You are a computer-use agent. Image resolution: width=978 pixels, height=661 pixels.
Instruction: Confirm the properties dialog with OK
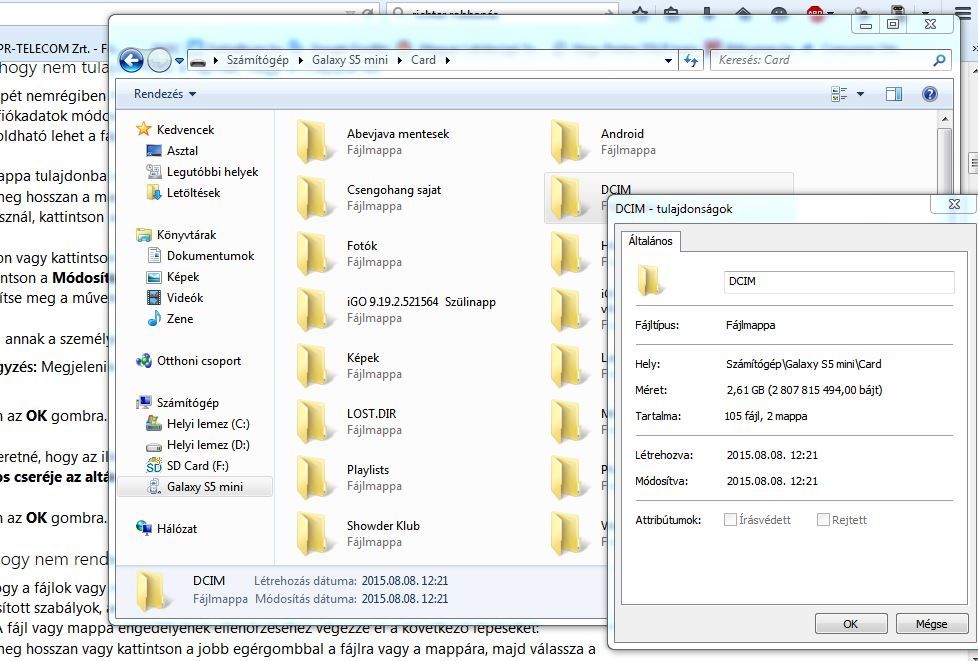tap(851, 624)
